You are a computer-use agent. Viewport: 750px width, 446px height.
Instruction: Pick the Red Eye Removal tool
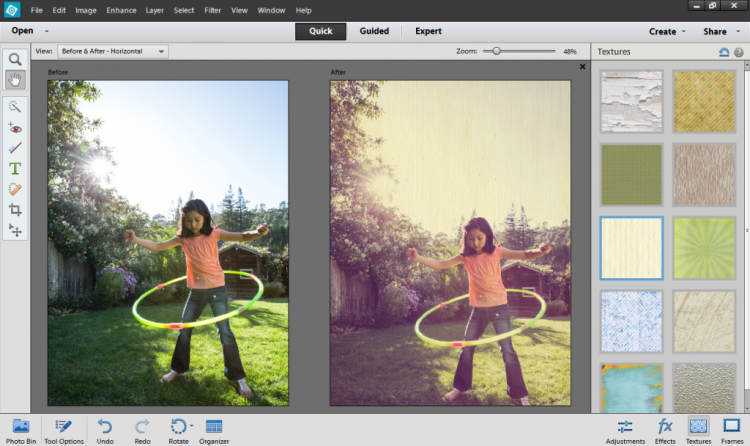click(x=15, y=128)
